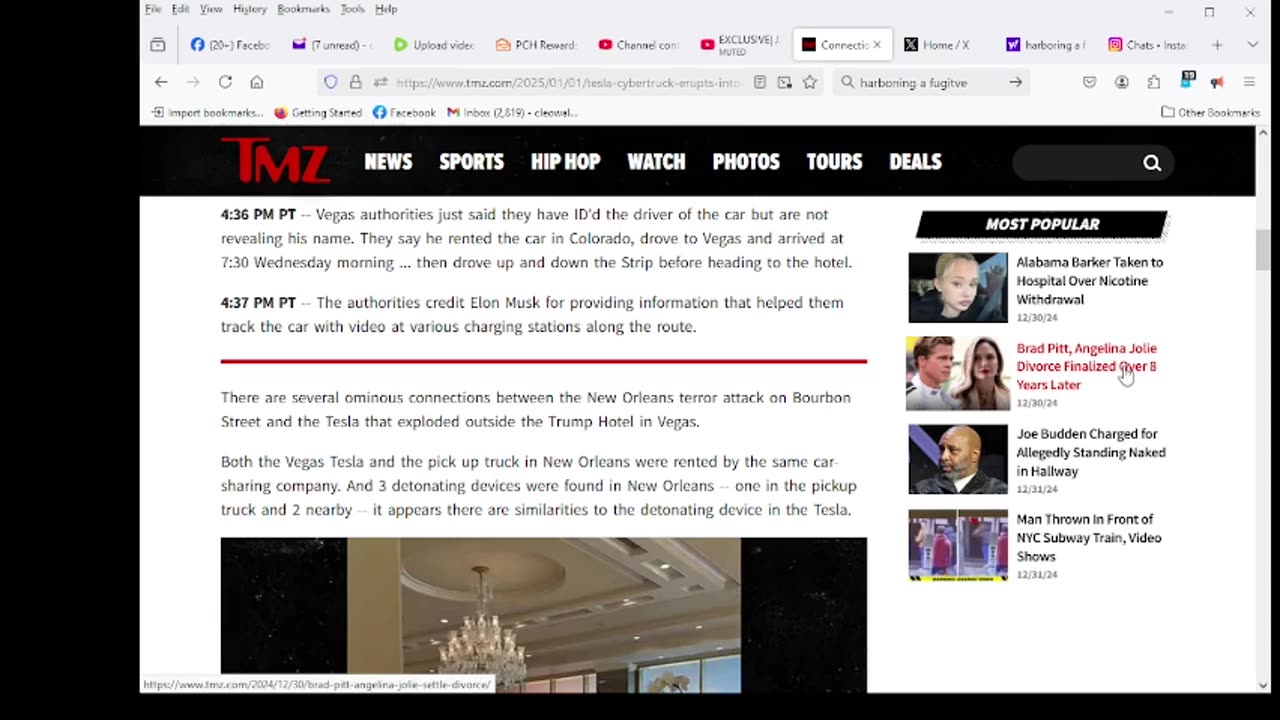Open the Firefox application menu

(x=1249, y=82)
